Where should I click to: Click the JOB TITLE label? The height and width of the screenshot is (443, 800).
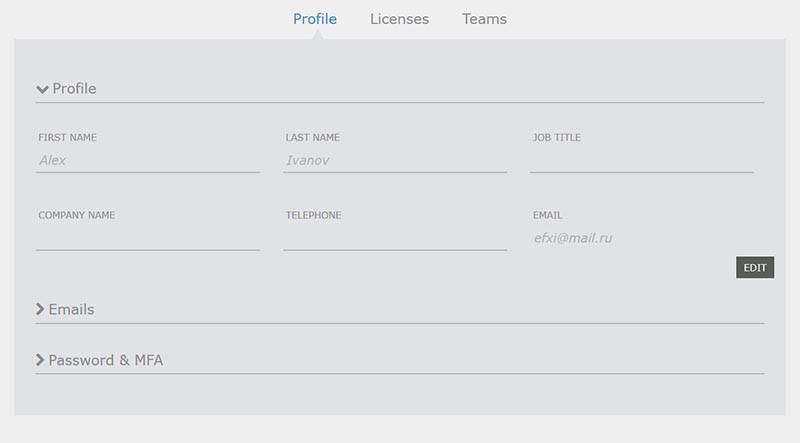click(557, 137)
